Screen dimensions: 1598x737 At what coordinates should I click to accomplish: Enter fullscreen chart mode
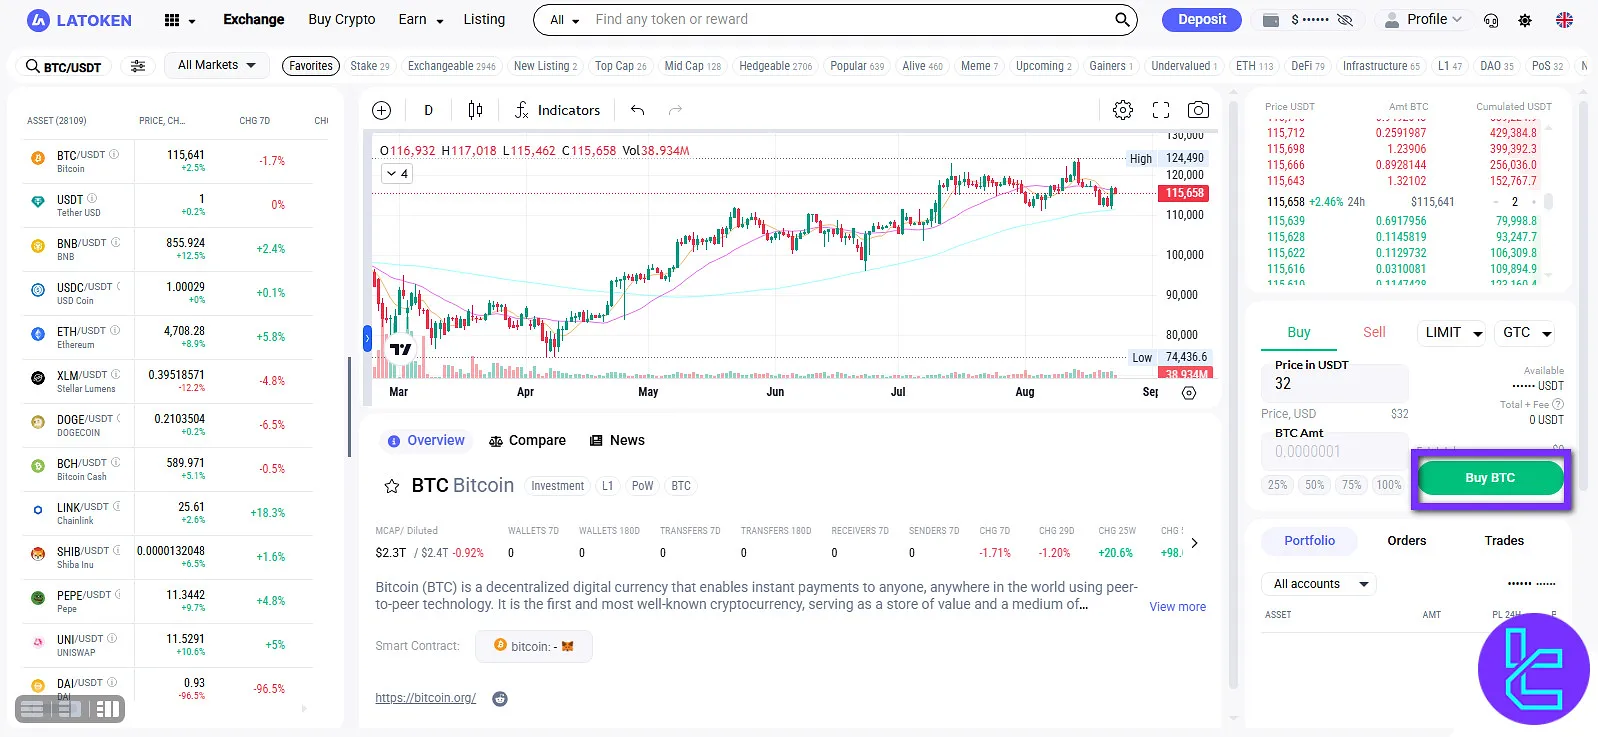[1160, 110]
